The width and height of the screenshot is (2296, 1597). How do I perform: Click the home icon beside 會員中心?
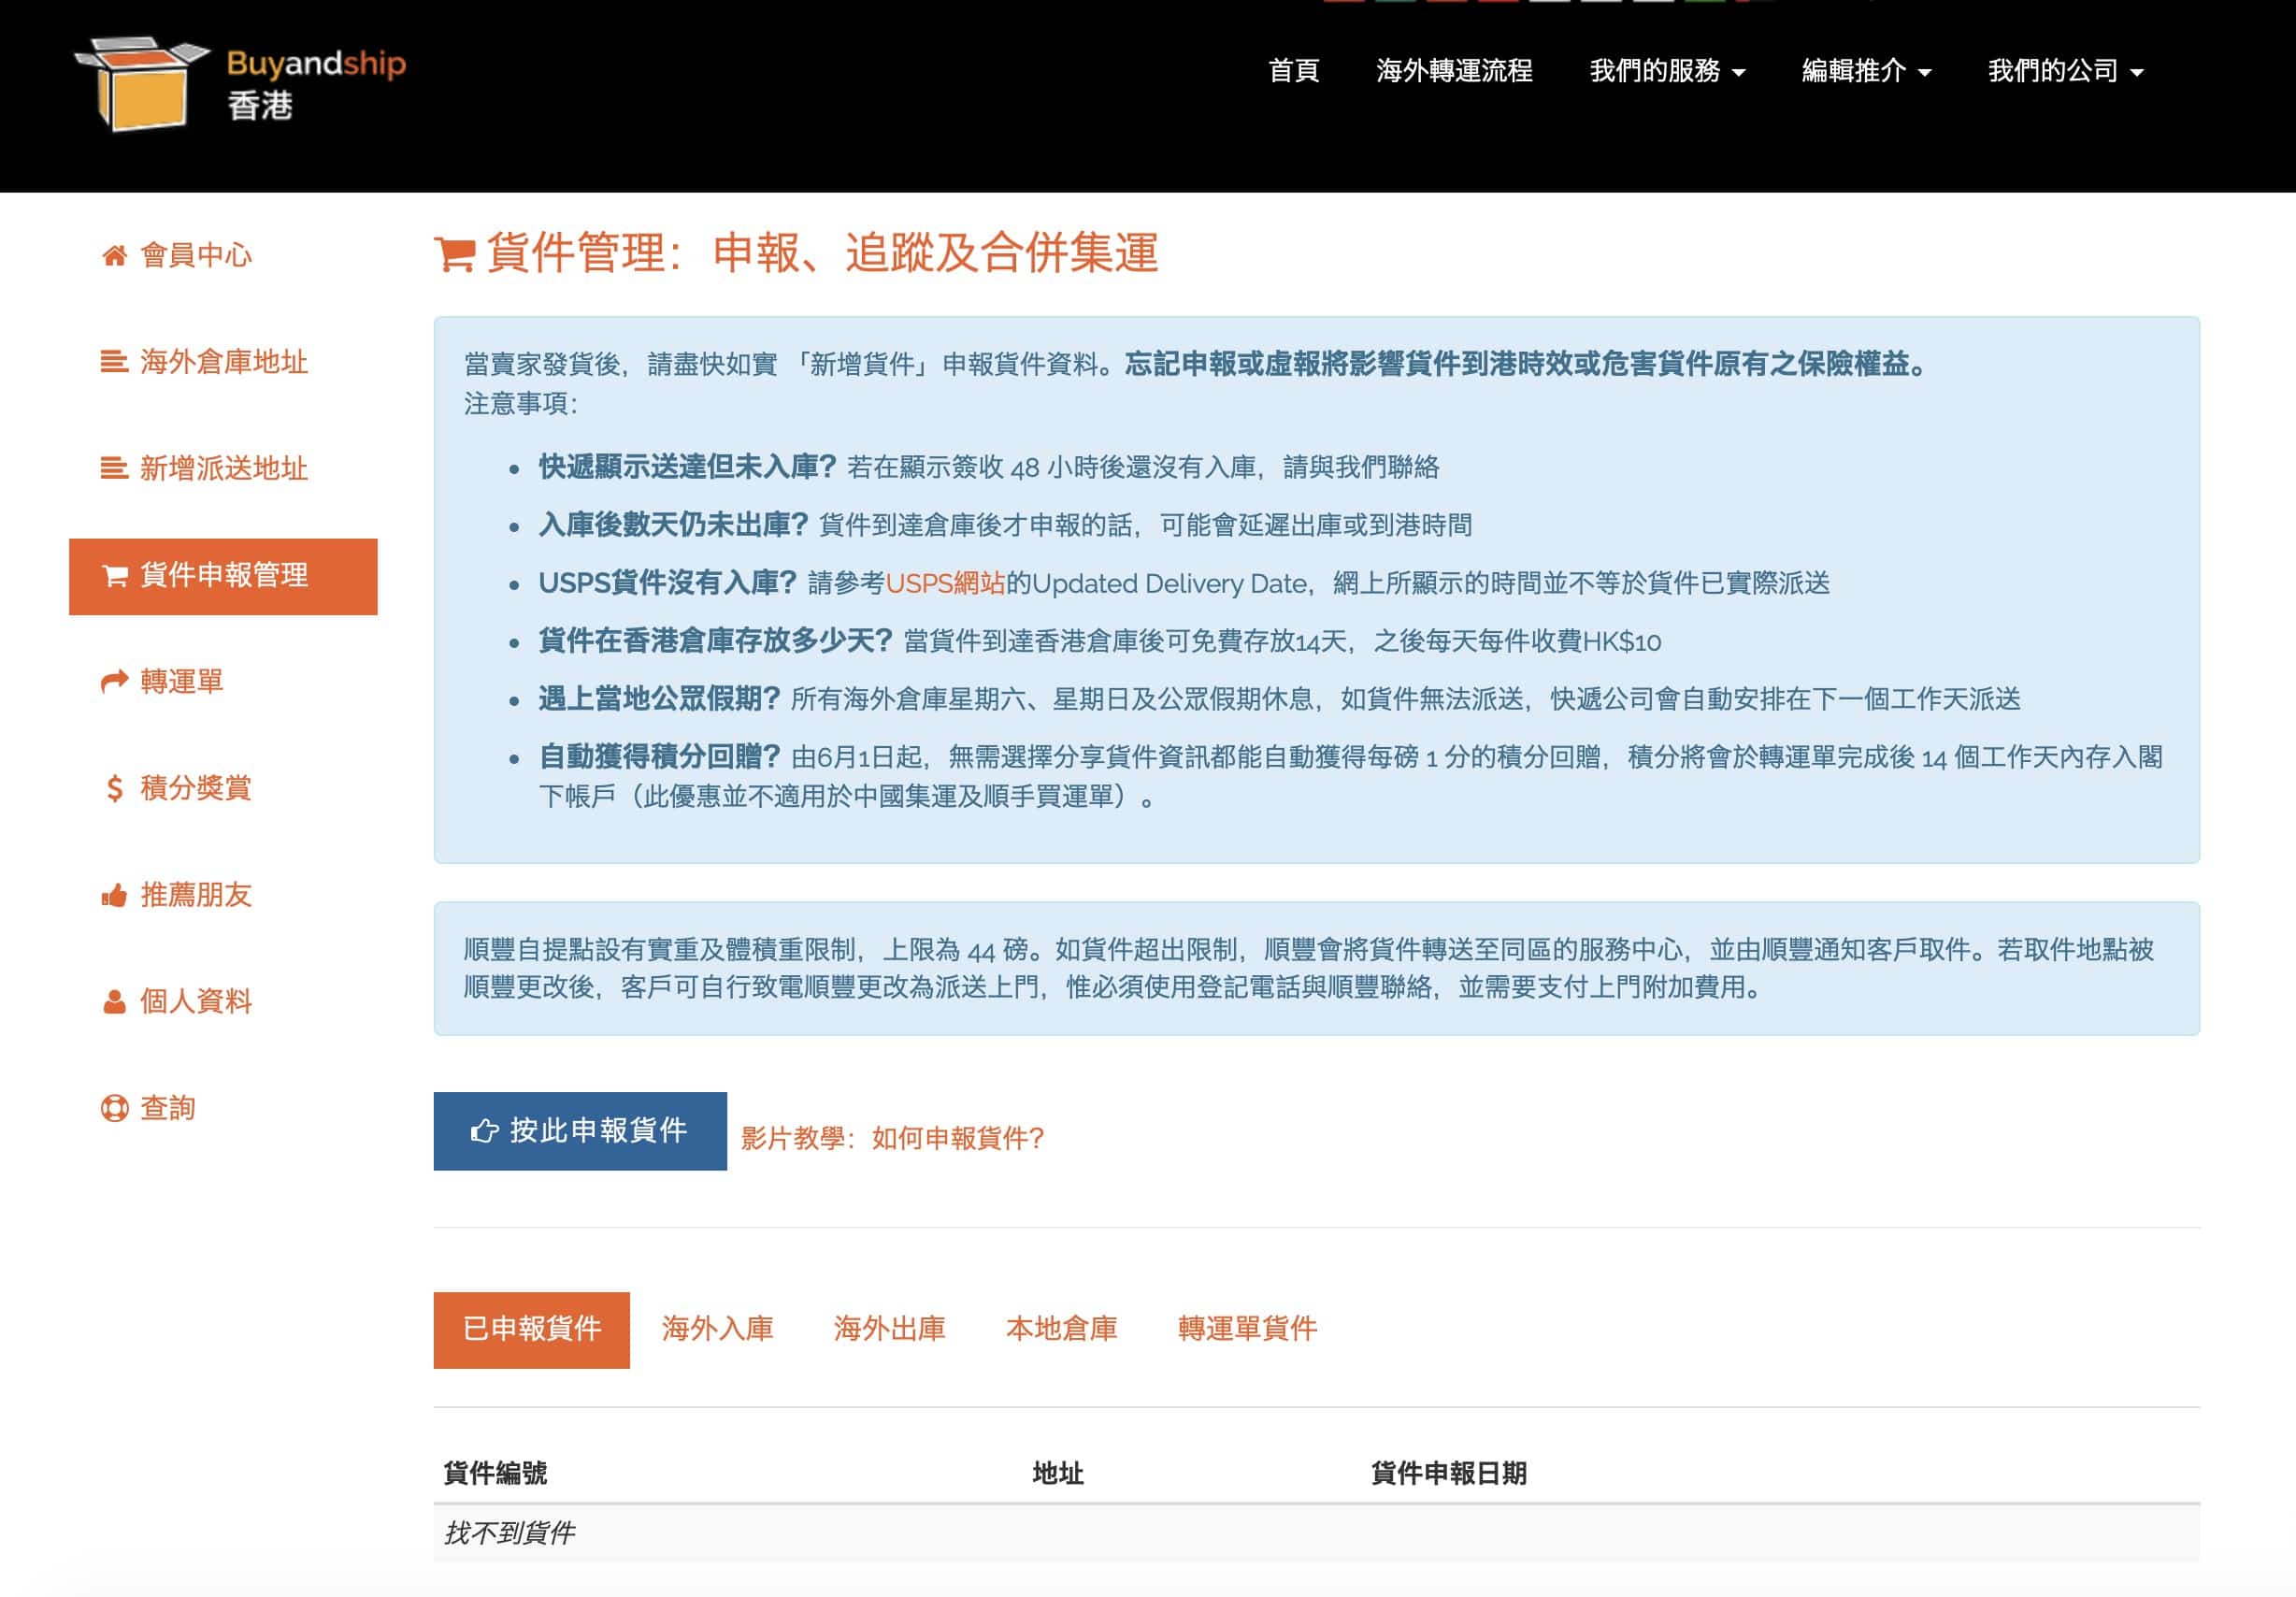(x=114, y=256)
